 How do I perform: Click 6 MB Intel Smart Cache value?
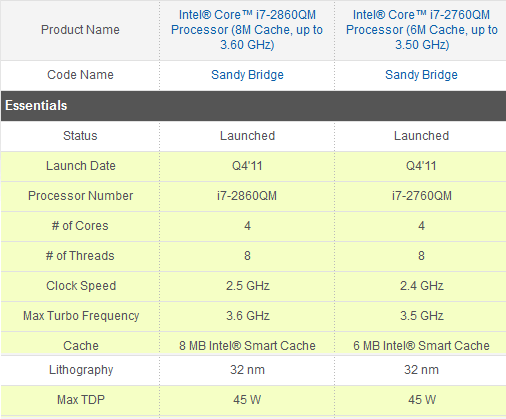click(421, 346)
